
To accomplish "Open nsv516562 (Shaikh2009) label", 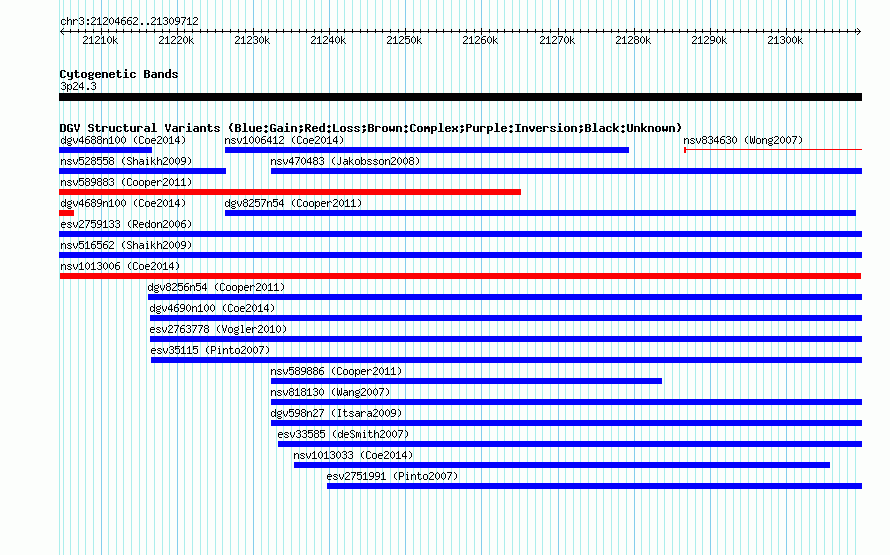I will [126, 245].
